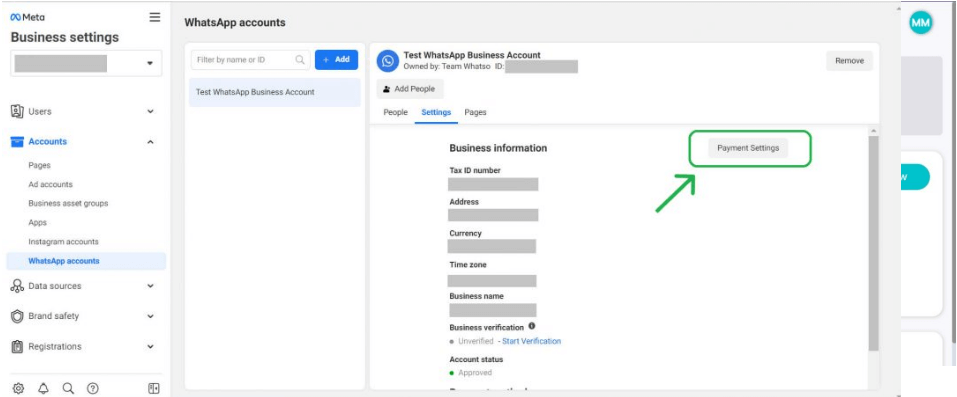Open the business account selector dropdown
957x397 pixels.
(86, 64)
